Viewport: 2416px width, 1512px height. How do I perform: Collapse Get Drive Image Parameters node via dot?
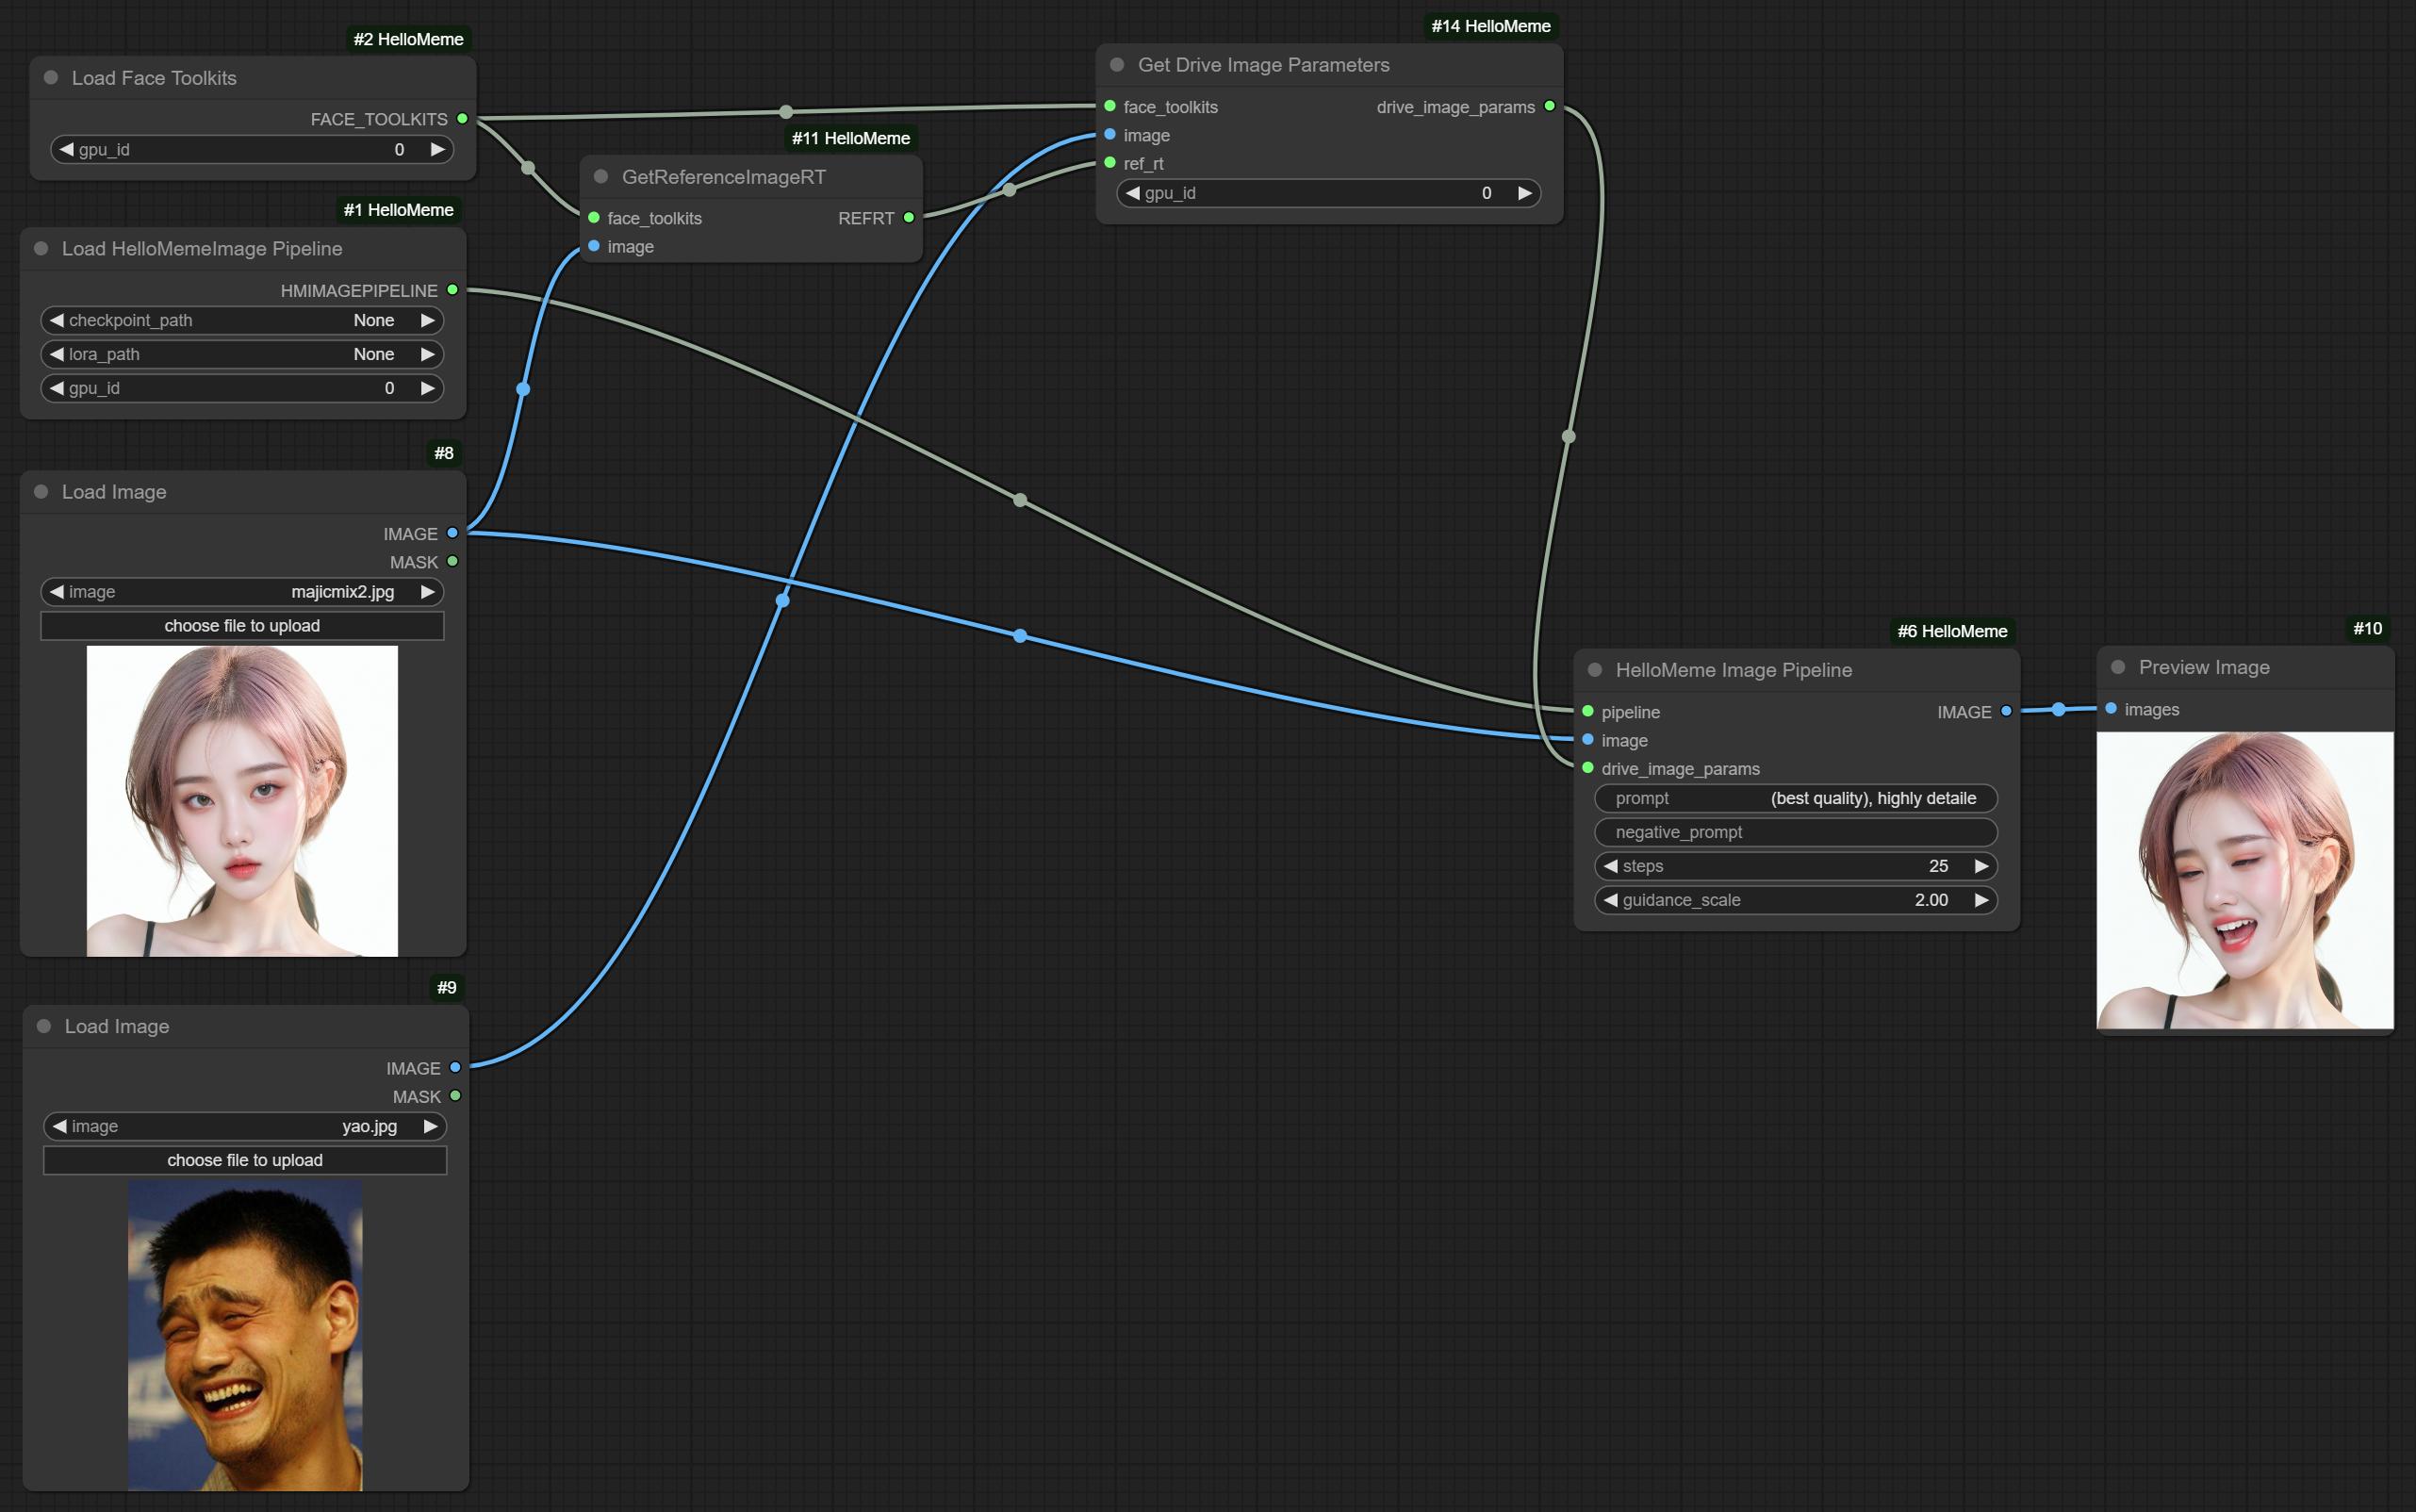click(x=1117, y=65)
